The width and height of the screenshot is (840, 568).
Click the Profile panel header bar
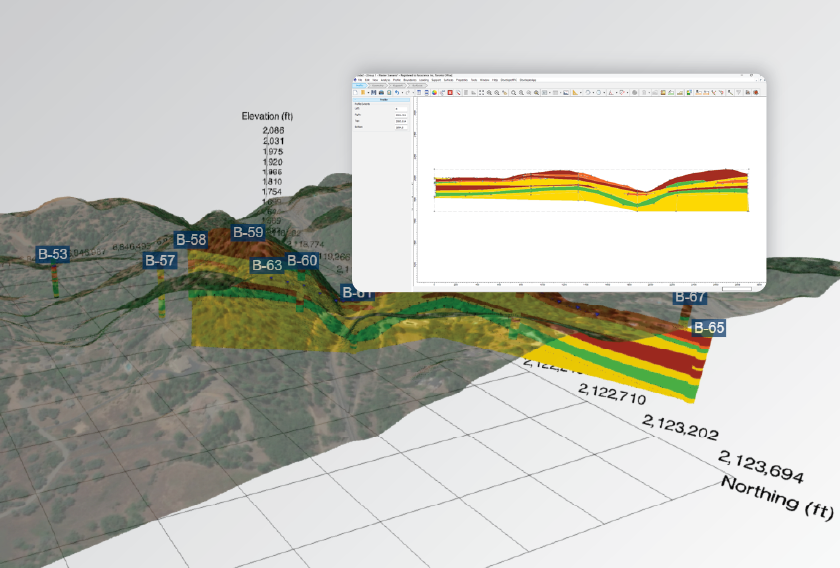pos(381,100)
